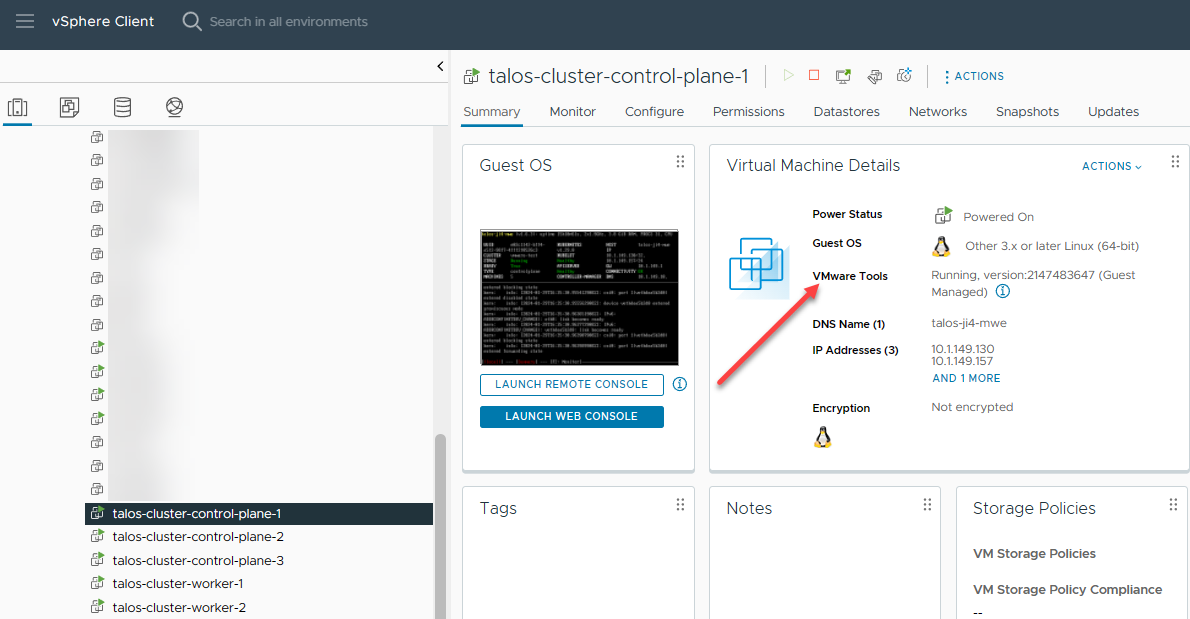
Task: Focus the Search in all environments field
Action: [288, 22]
